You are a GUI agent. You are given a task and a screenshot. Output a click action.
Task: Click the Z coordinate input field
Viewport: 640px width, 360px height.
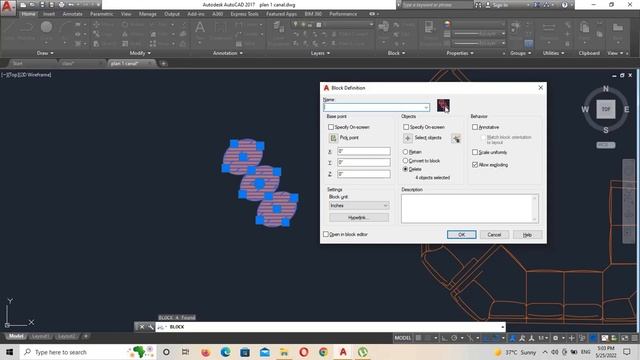tap(364, 174)
